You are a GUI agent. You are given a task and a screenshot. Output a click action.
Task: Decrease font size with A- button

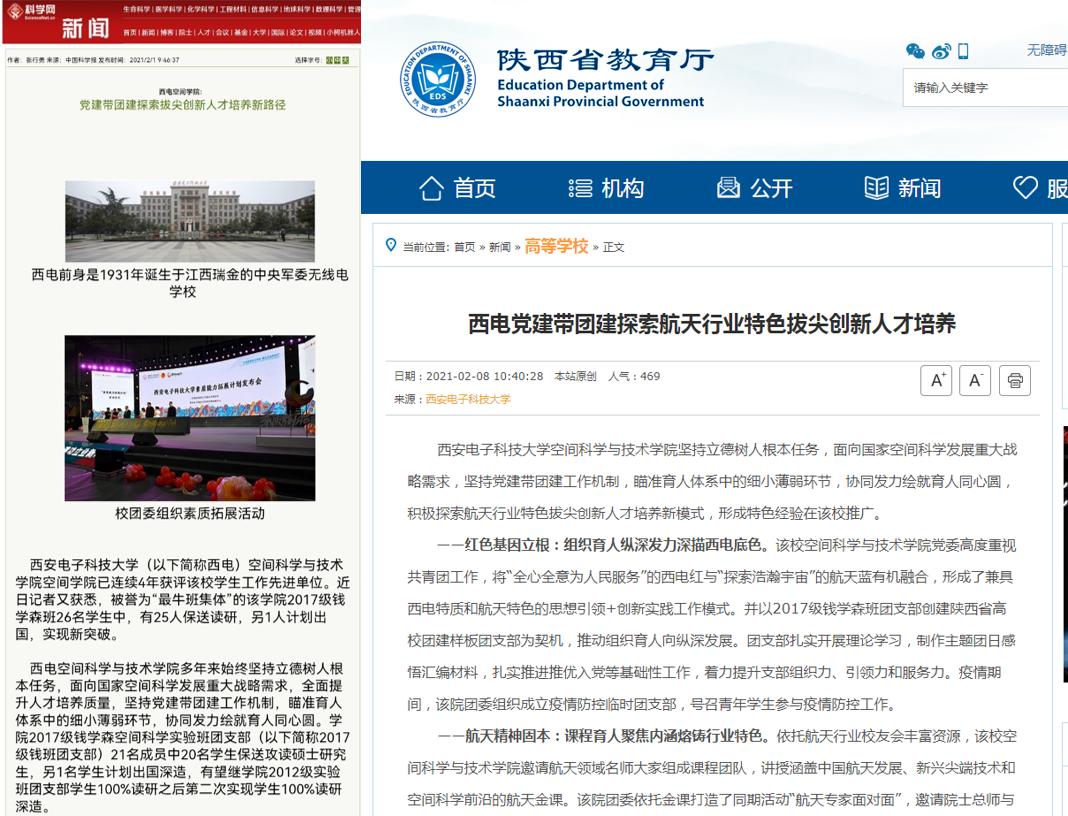(975, 380)
